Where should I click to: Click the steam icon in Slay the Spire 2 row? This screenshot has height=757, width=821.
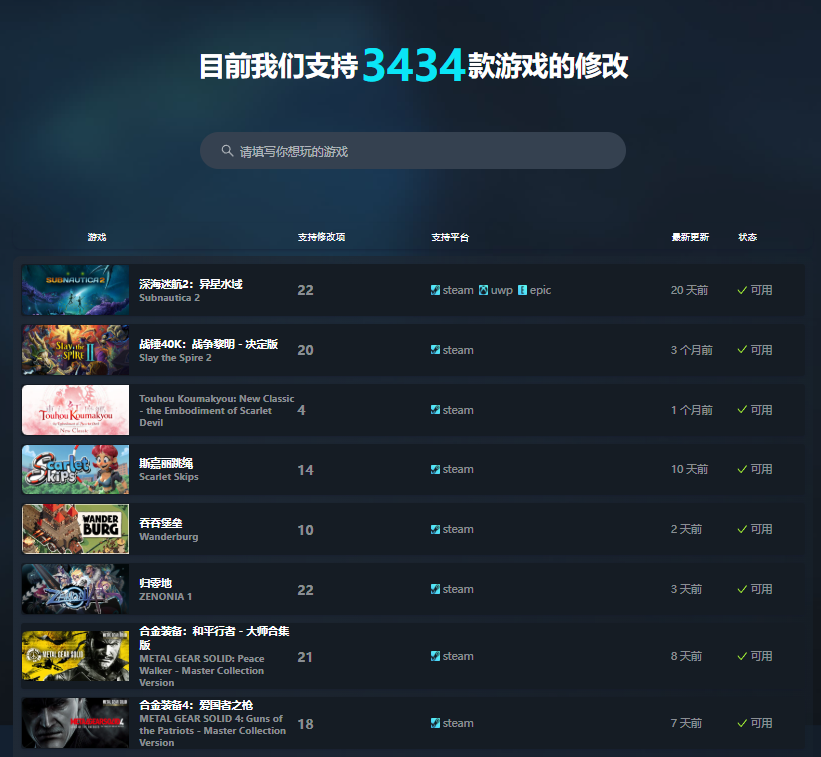(x=435, y=350)
